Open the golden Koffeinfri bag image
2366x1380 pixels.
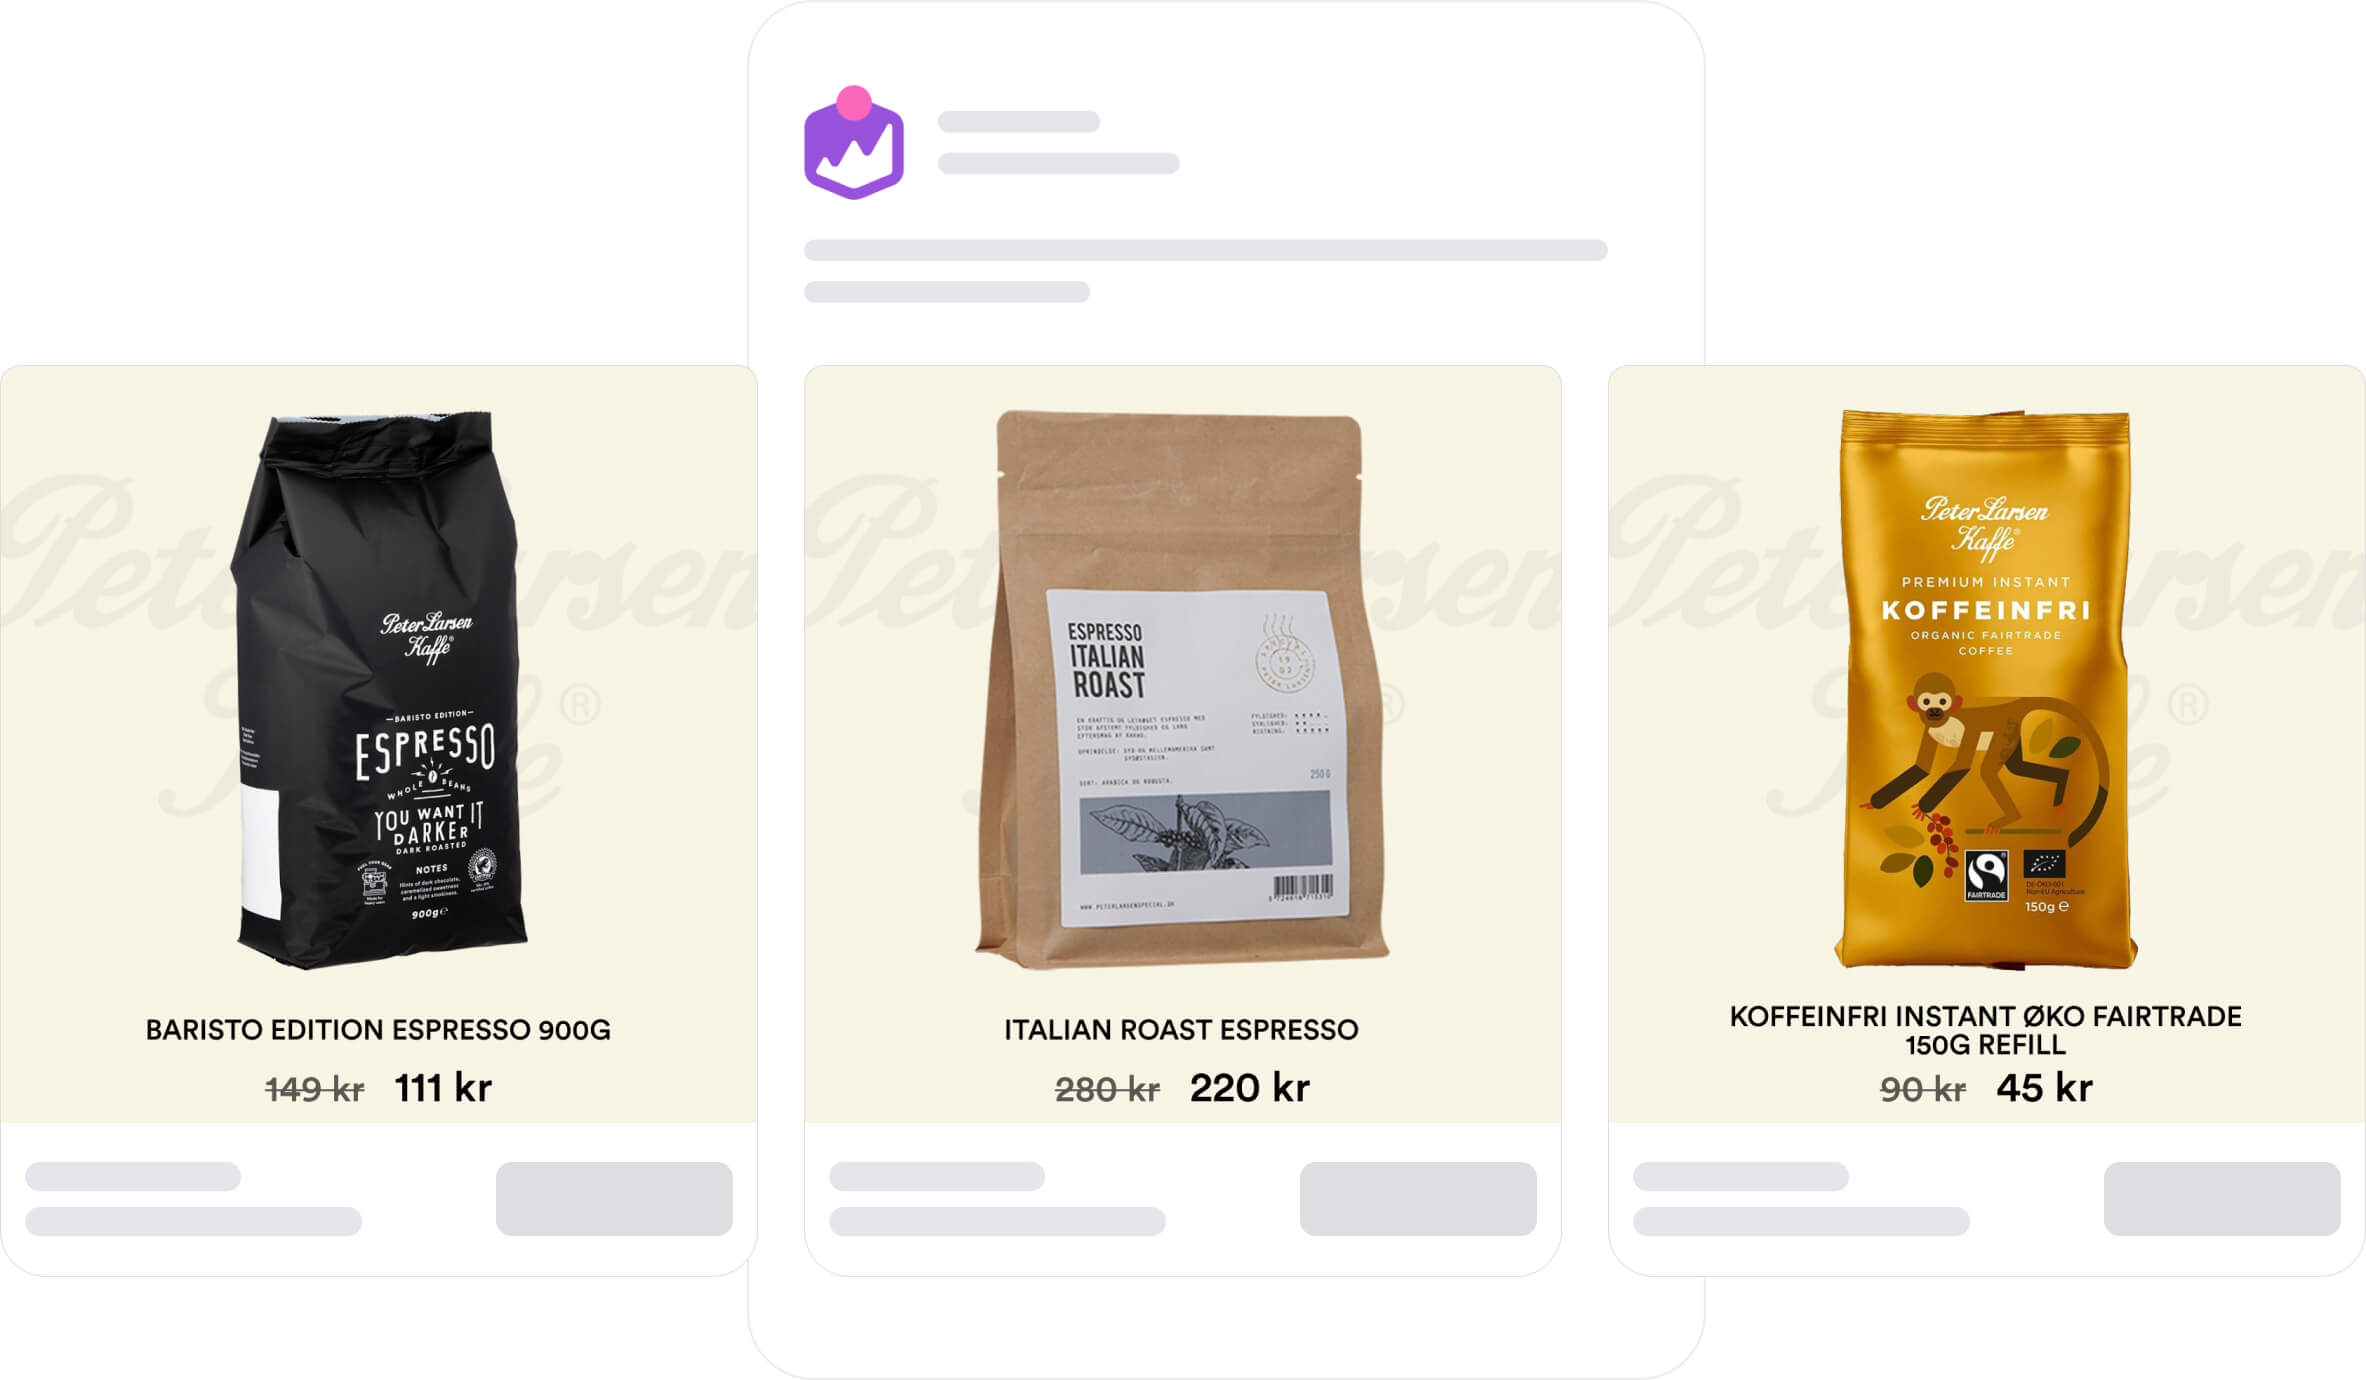pyautogui.click(x=1986, y=690)
